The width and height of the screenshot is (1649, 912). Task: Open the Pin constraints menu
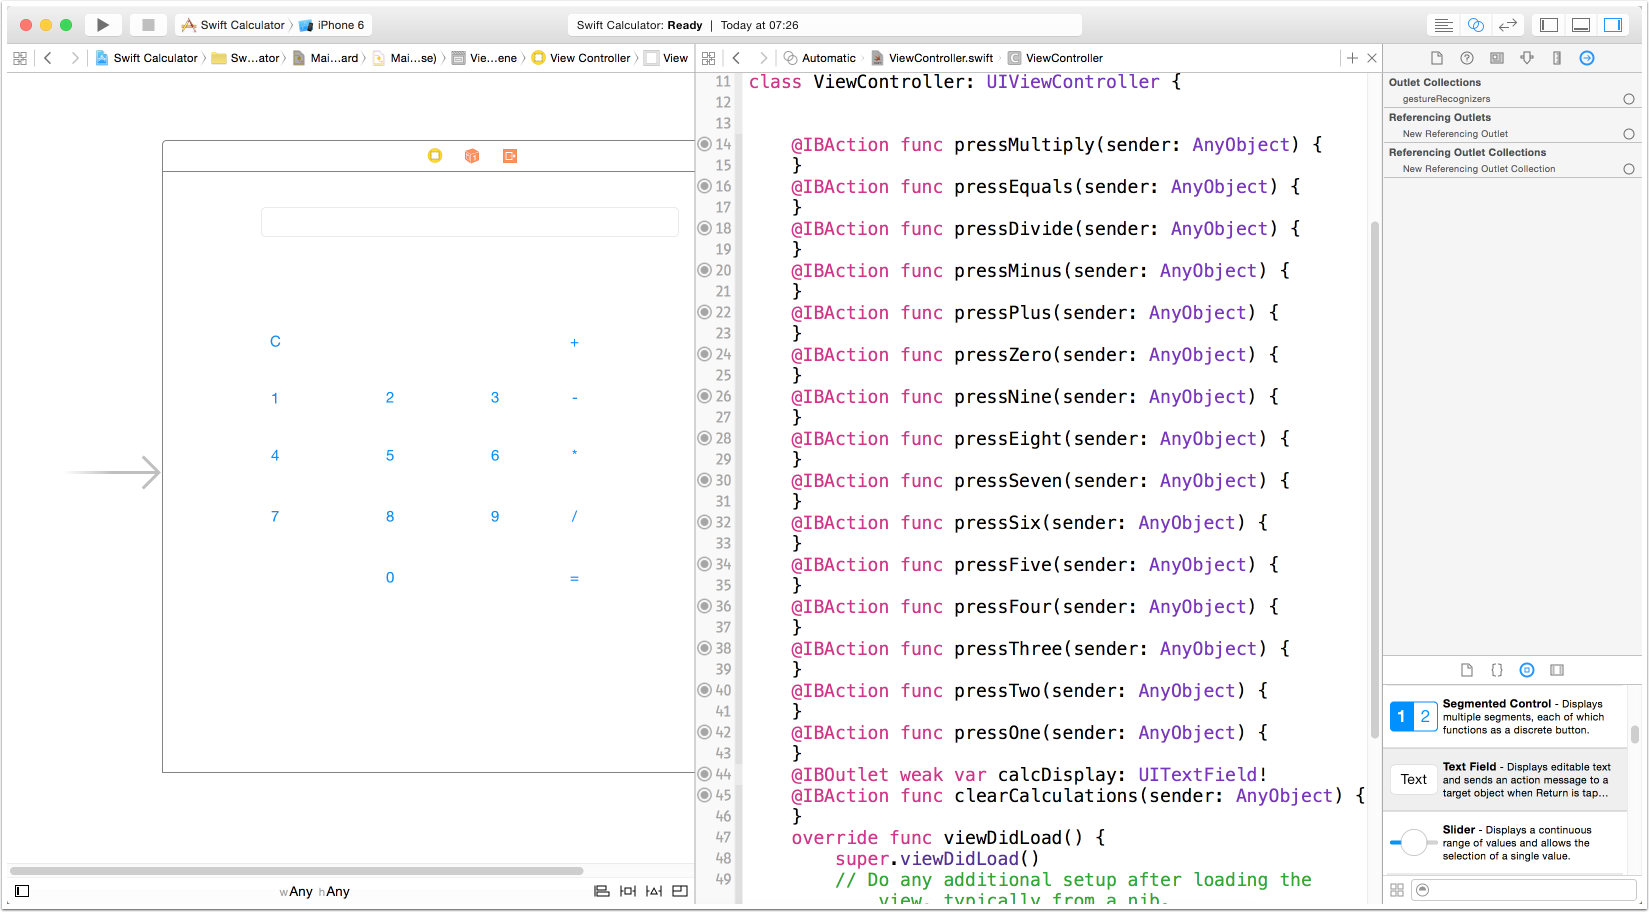click(628, 891)
